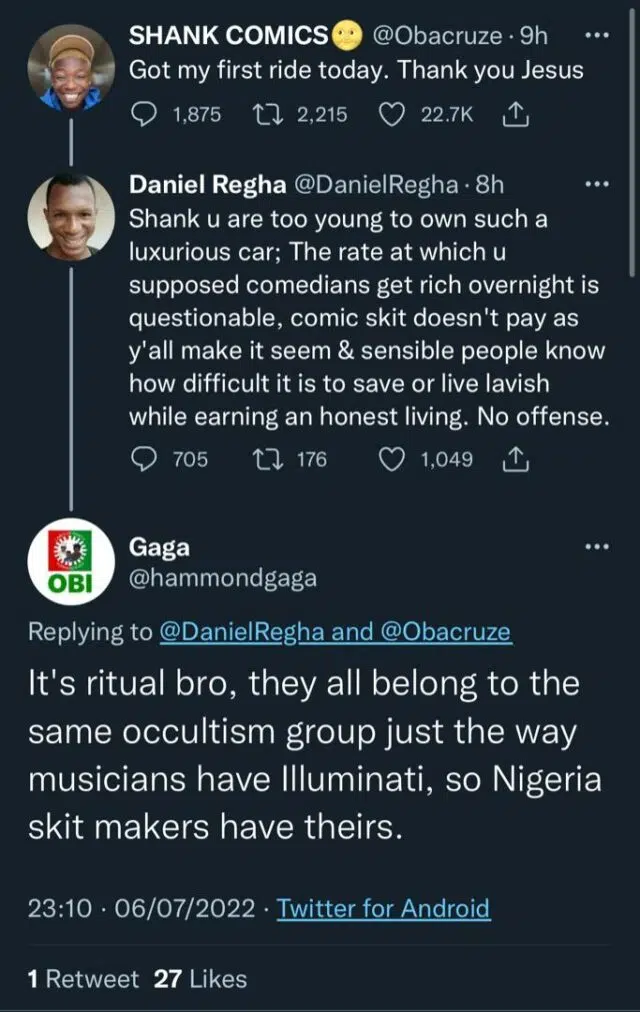Open more options on Gaga's tweet
The width and height of the screenshot is (640, 1012).
pos(596,547)
